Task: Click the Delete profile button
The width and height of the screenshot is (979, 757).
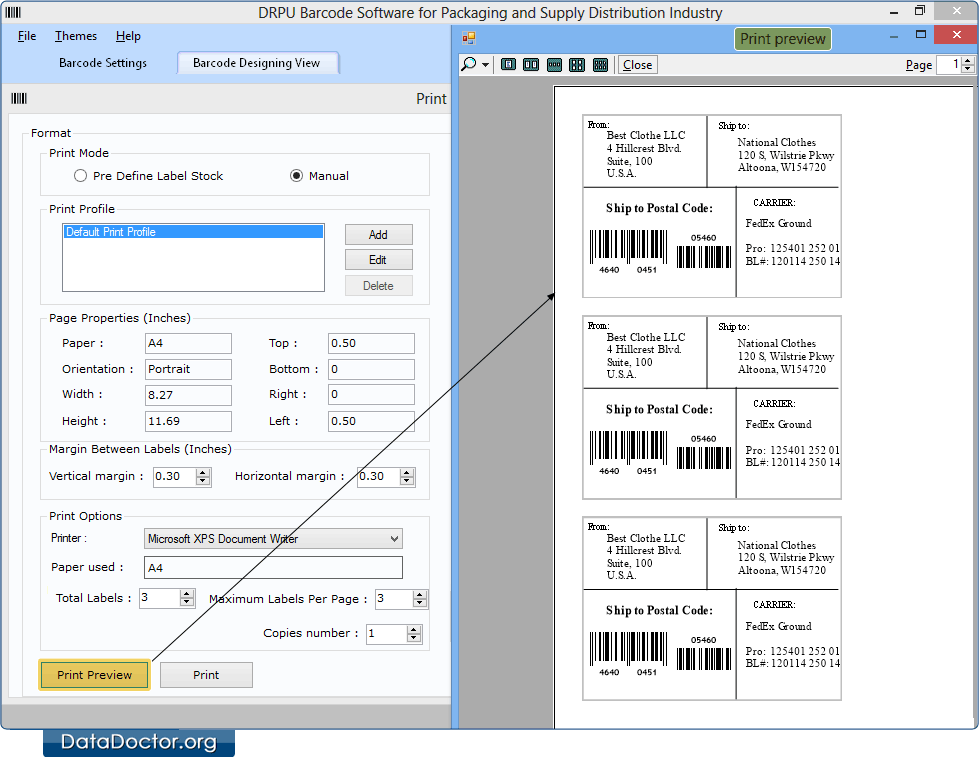Action: coord(378,285)
